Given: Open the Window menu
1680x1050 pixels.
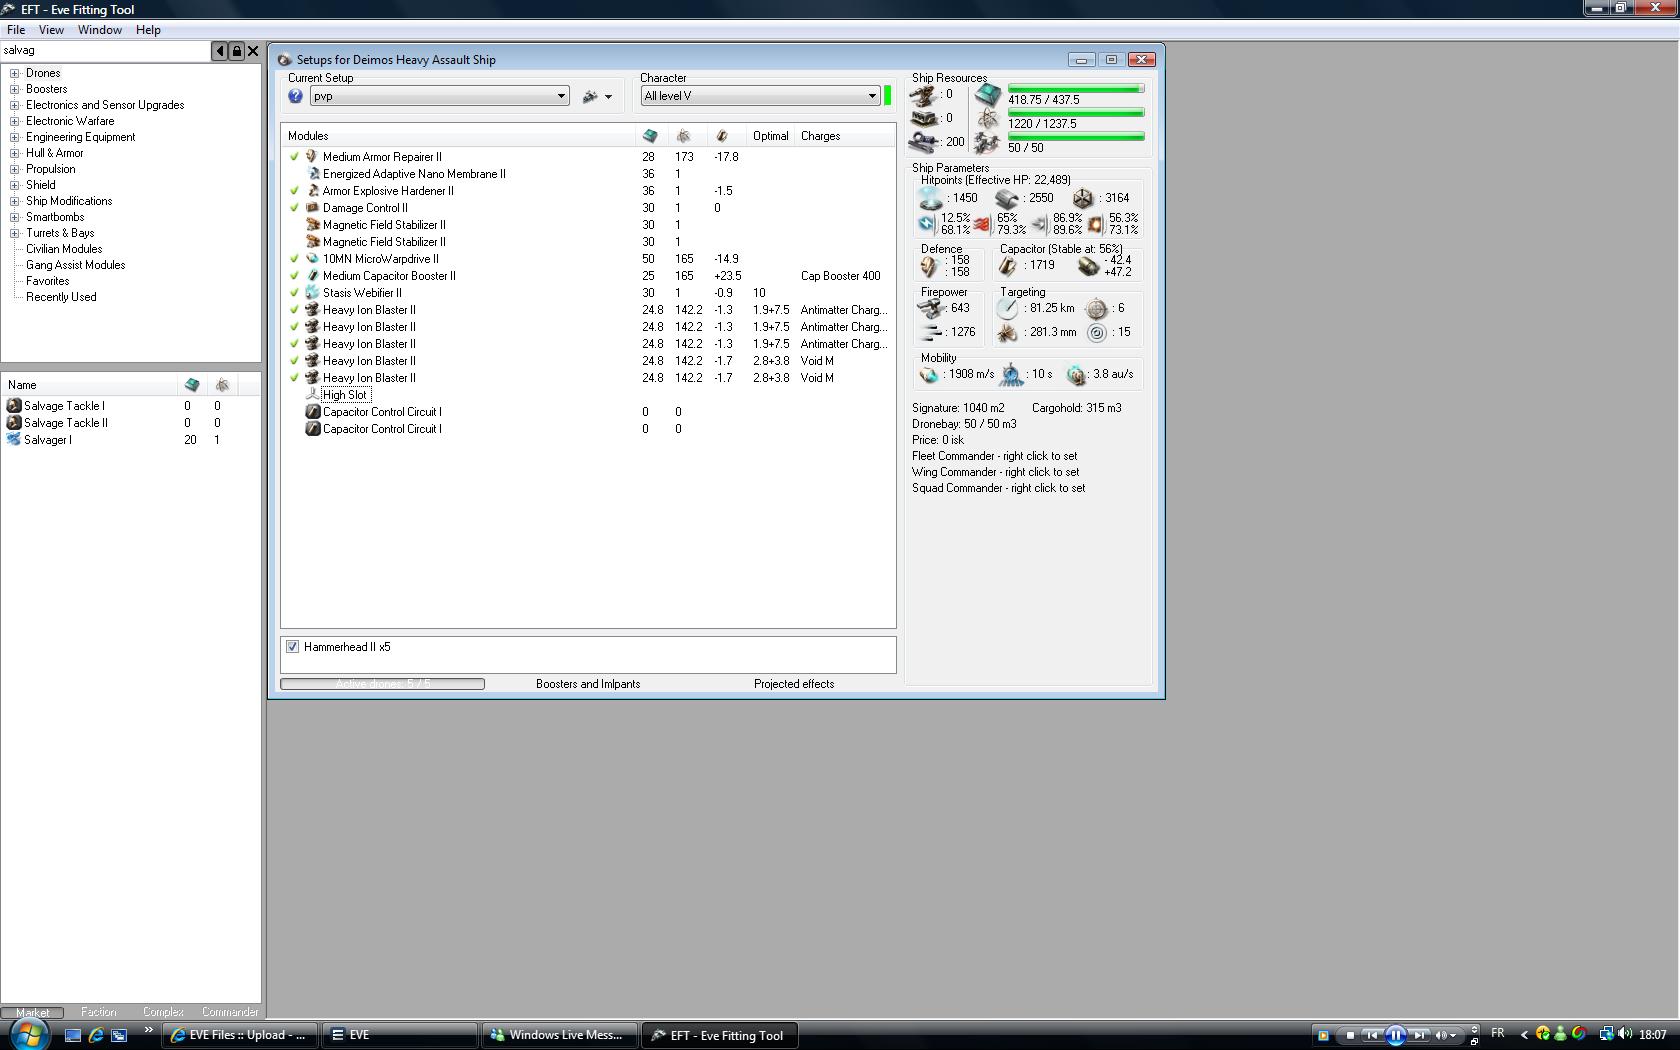Looking at the screenshot, I should point(100,30).
